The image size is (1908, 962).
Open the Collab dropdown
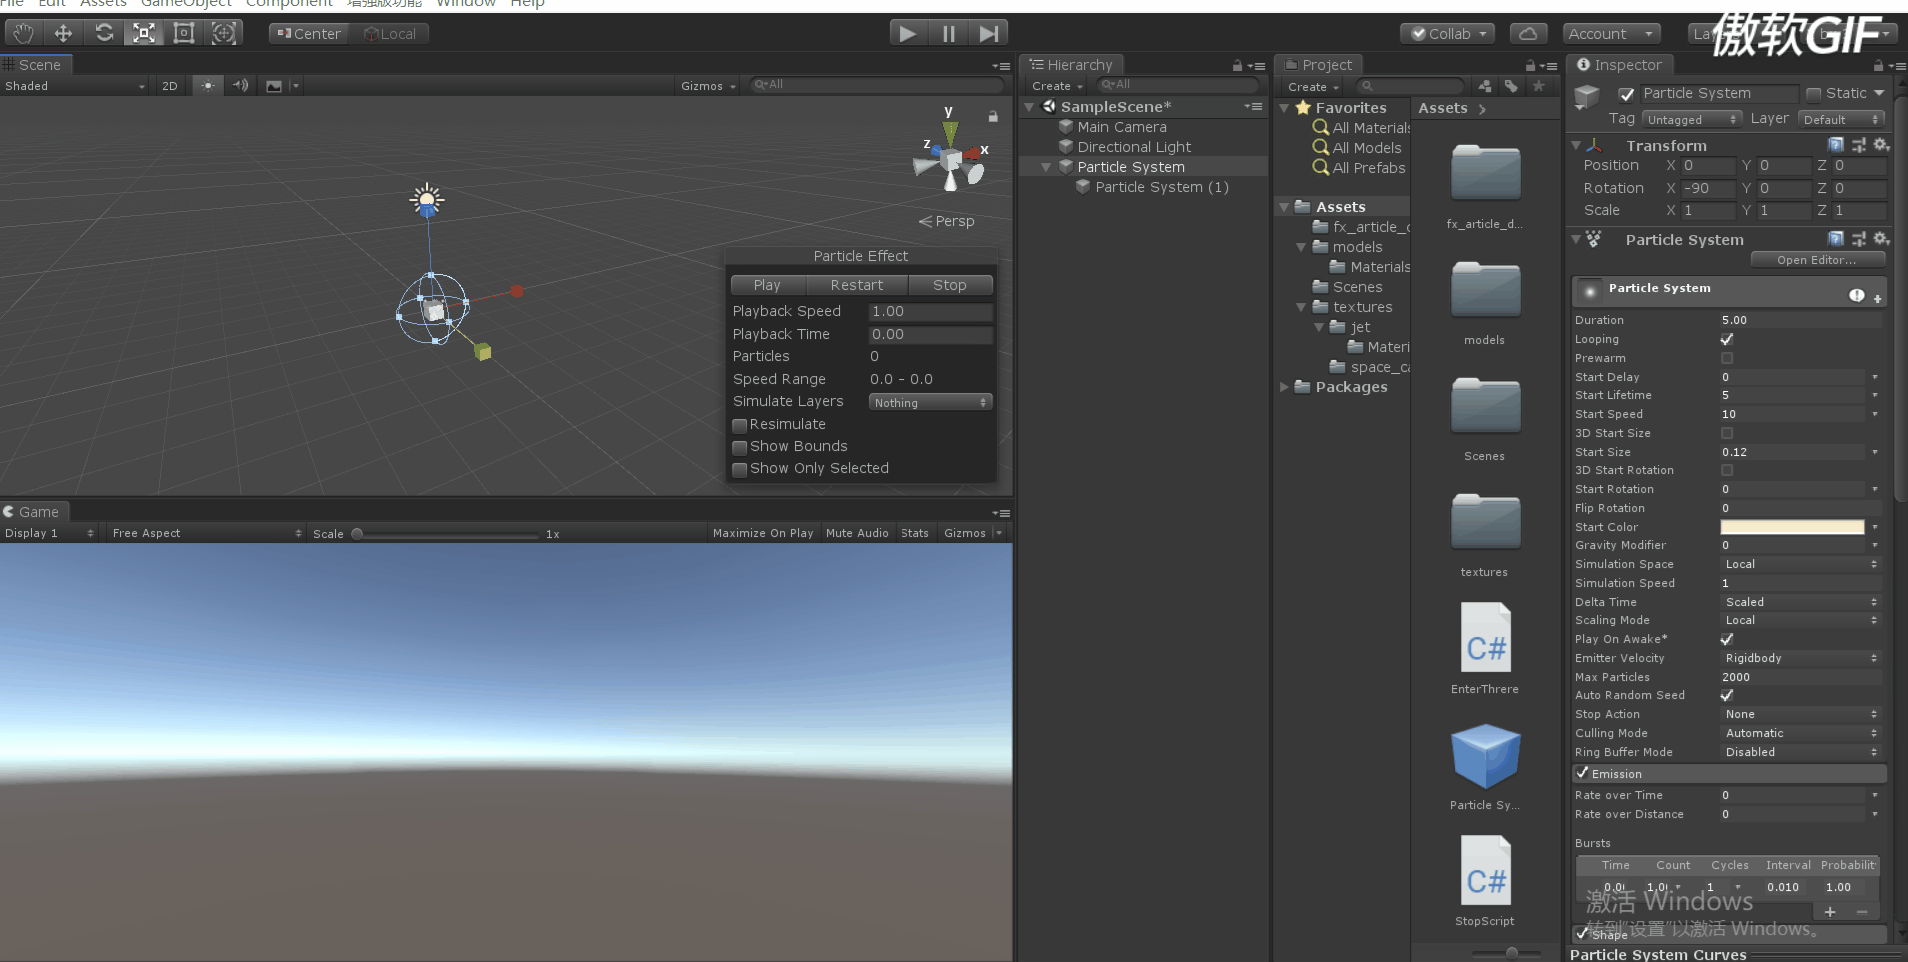1448,33
